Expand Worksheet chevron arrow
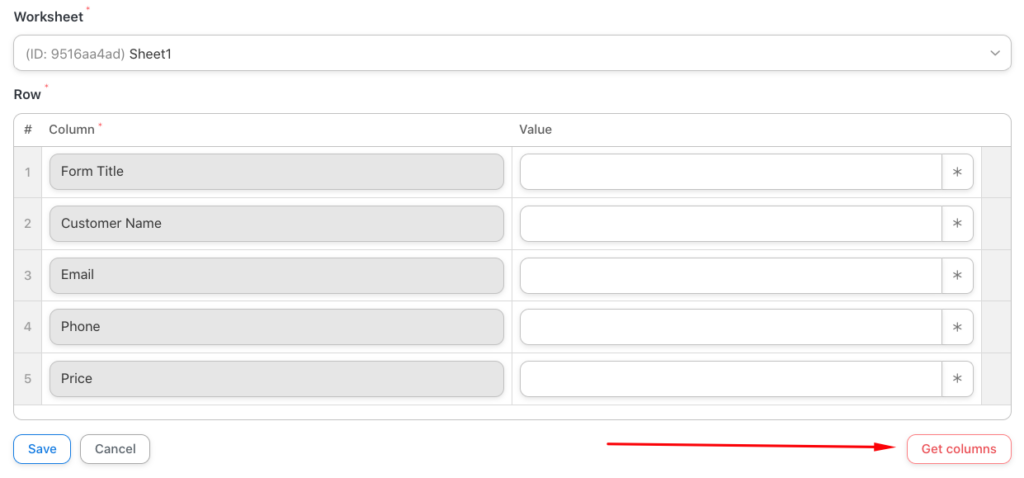Image resolution: width=1024 pixels, height=478 pixels. point(994,54)
